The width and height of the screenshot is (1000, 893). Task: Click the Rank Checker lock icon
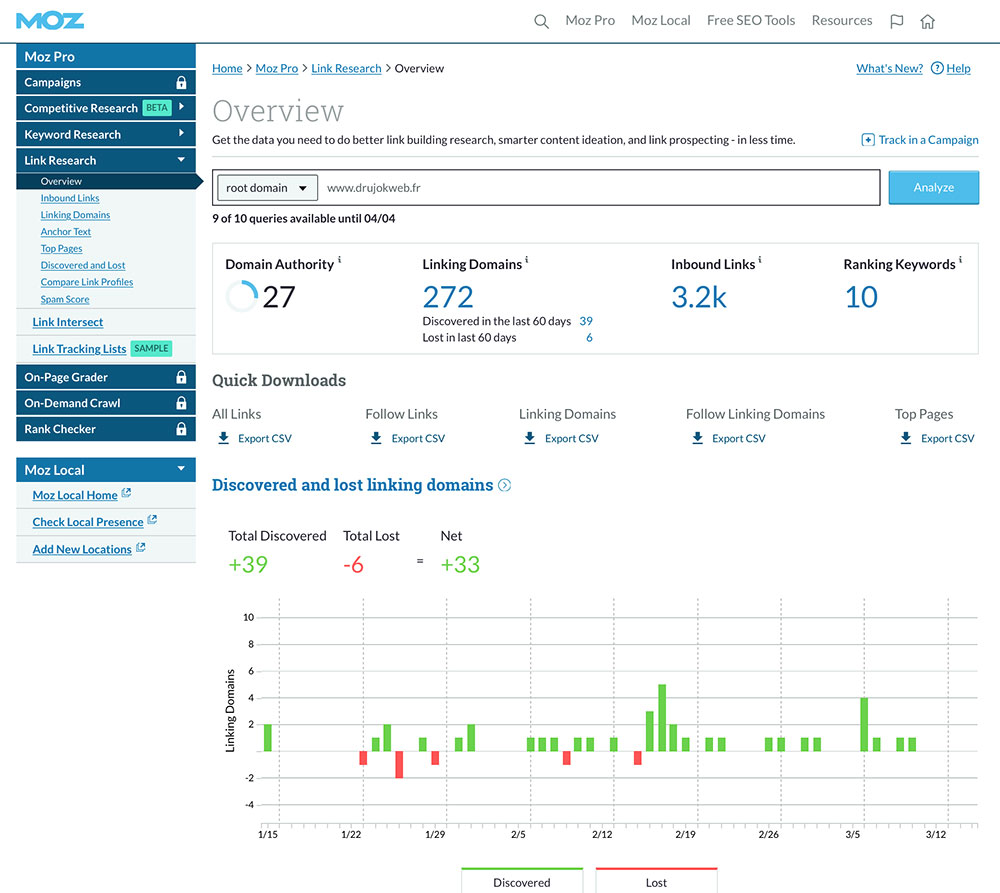tap(181, 429)
